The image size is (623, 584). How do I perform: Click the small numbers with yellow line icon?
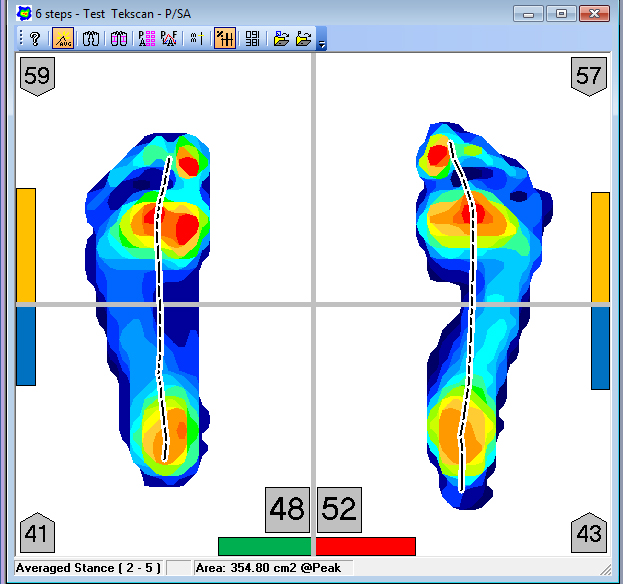195,39
